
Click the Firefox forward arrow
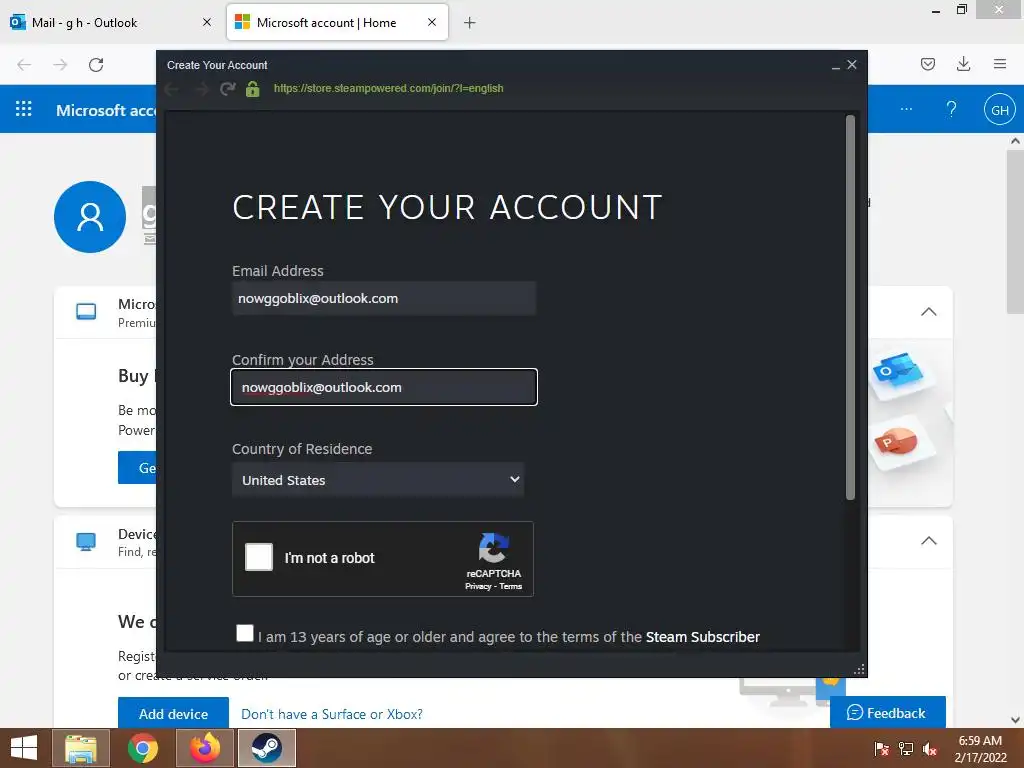[x=60, y=65]
